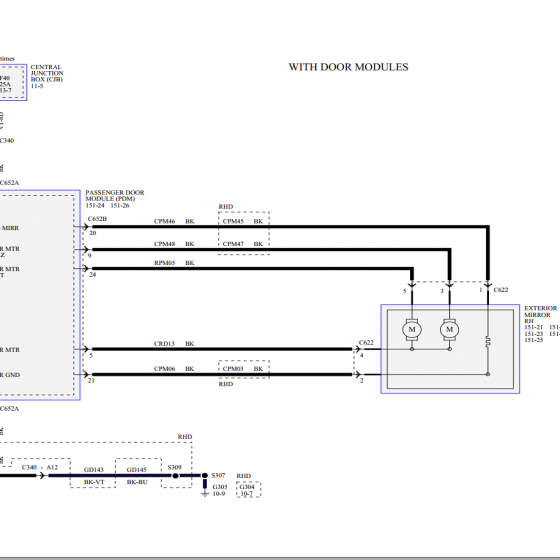Click the WITH DOOR MODULES heading
The height and width of the screenshot is (560, 560).
click(x=348, y=67)
